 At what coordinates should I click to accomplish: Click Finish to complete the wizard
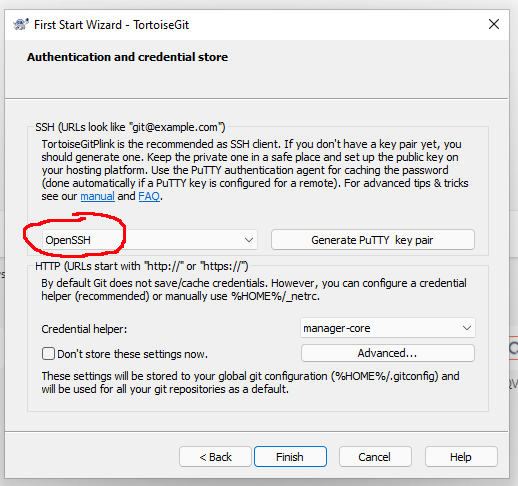click(x=290, y=457)
